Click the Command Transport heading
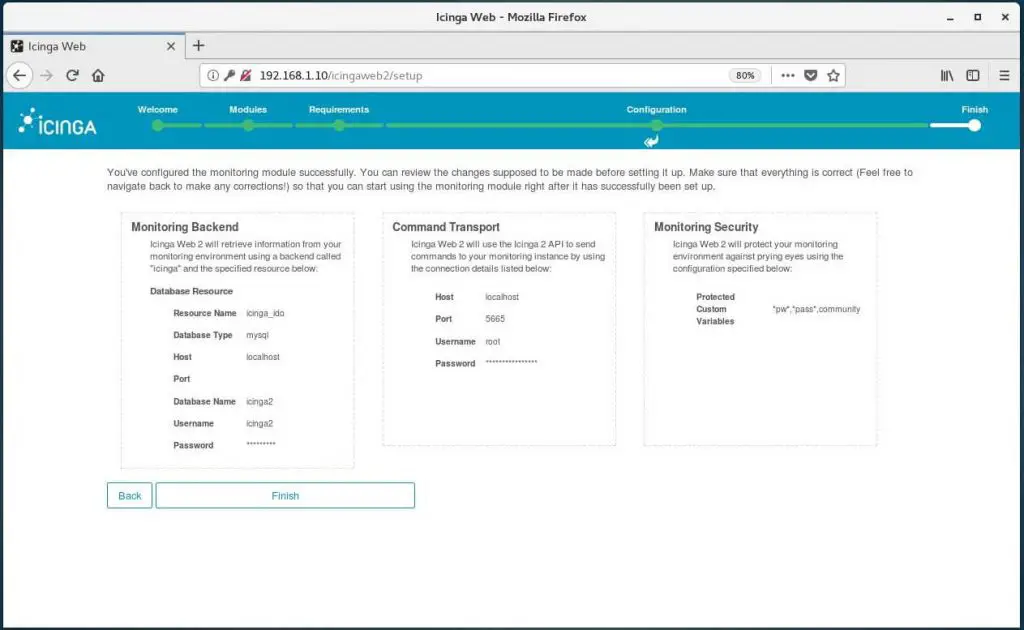Screen dimensions: 1024x630 pos(446,227)
